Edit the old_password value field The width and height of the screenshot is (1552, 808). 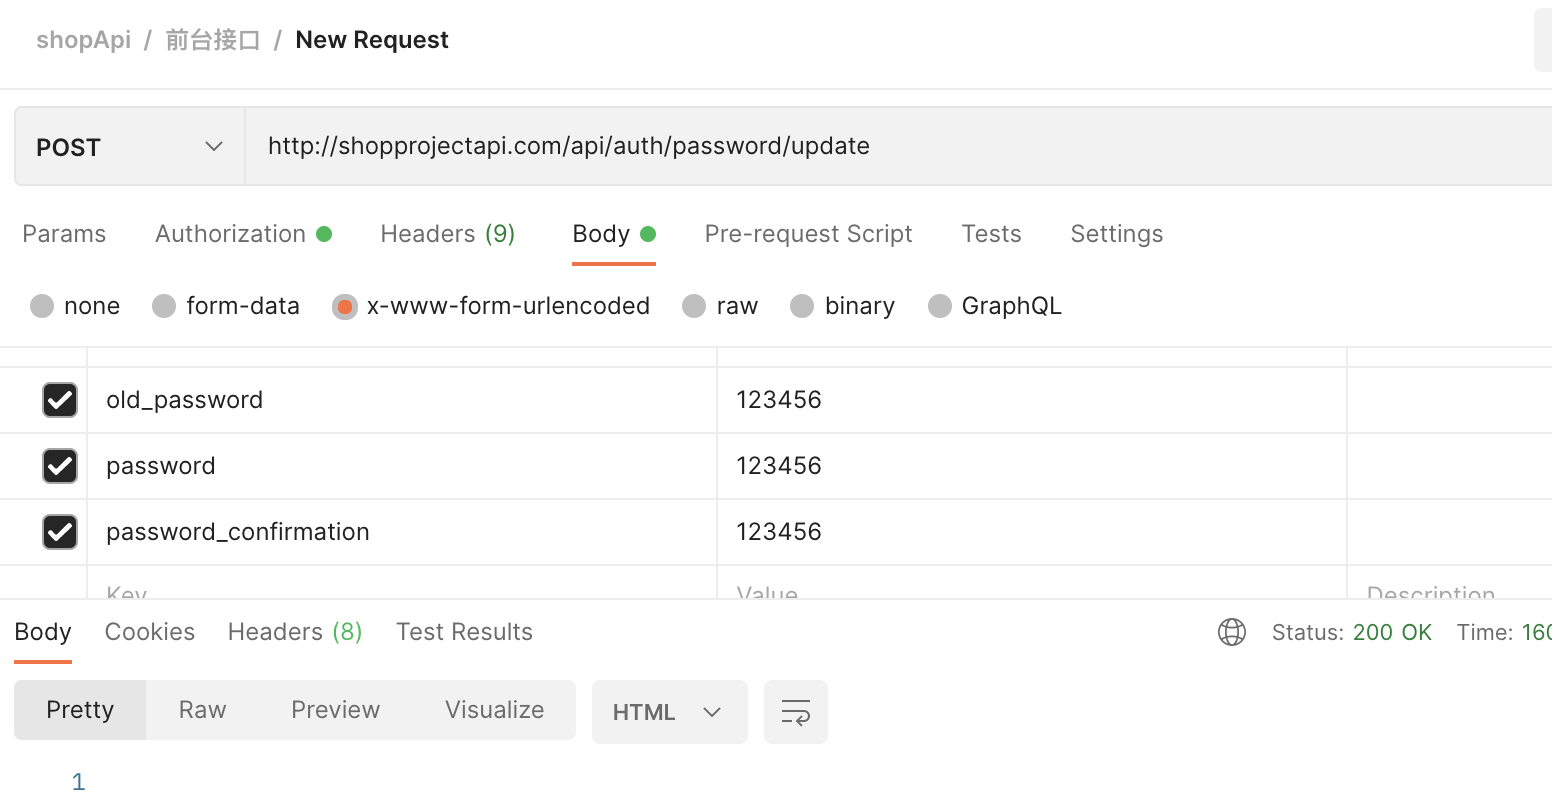click(x=1030, y=400)
